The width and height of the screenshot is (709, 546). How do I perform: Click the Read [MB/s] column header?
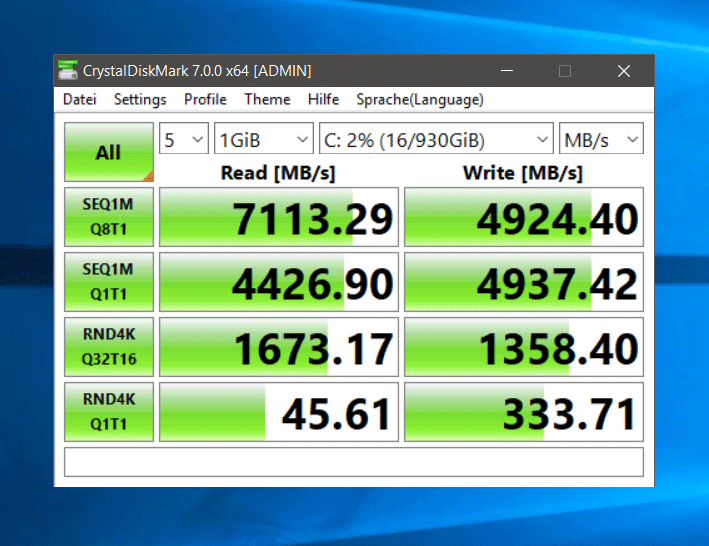tap(278, 173)
